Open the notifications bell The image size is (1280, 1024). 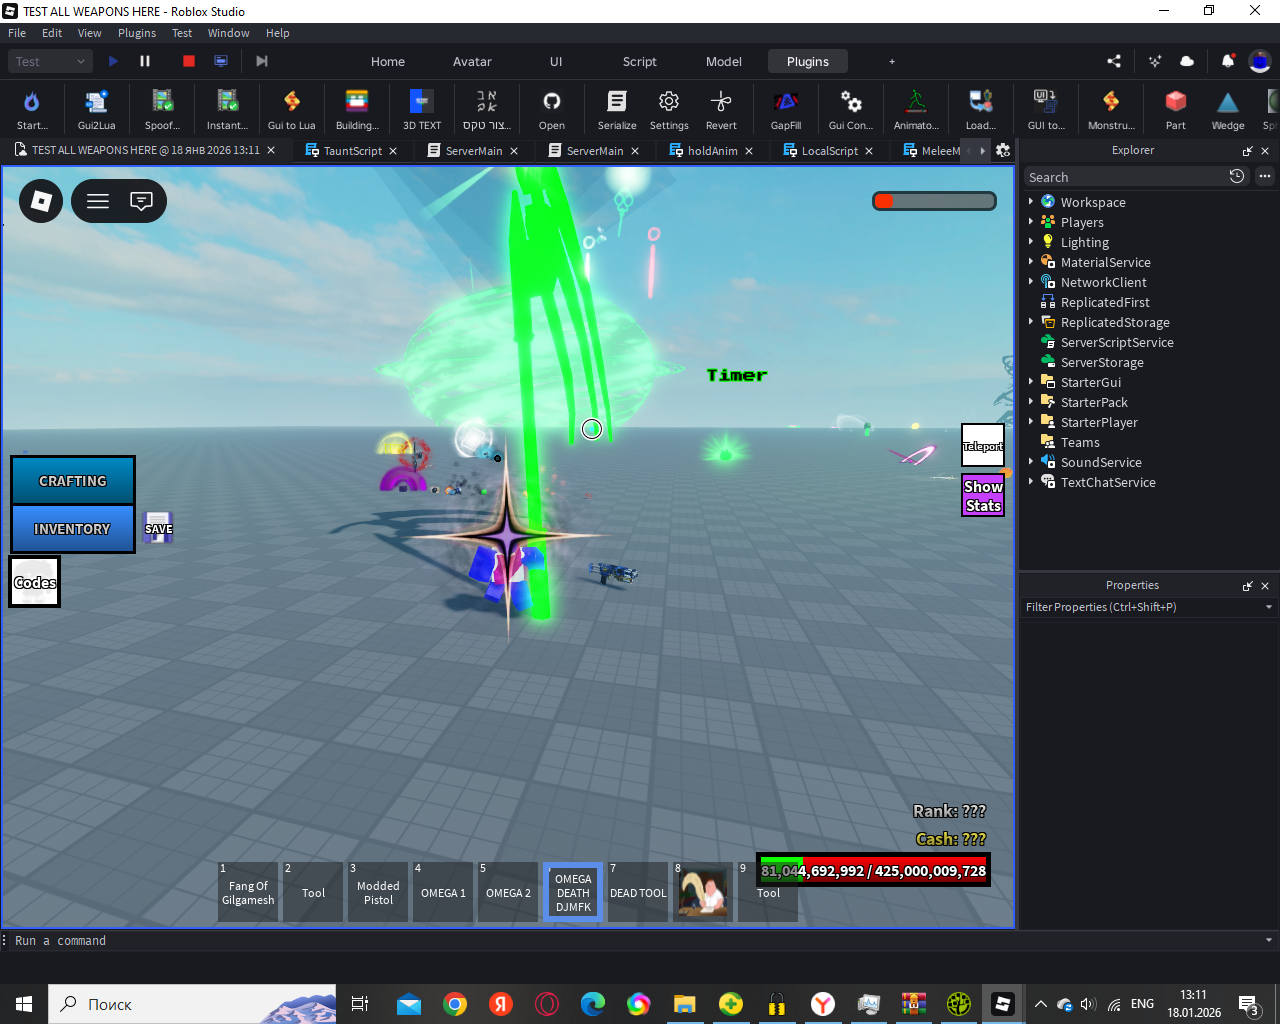pyautogui.click(x=1227, y=61)
